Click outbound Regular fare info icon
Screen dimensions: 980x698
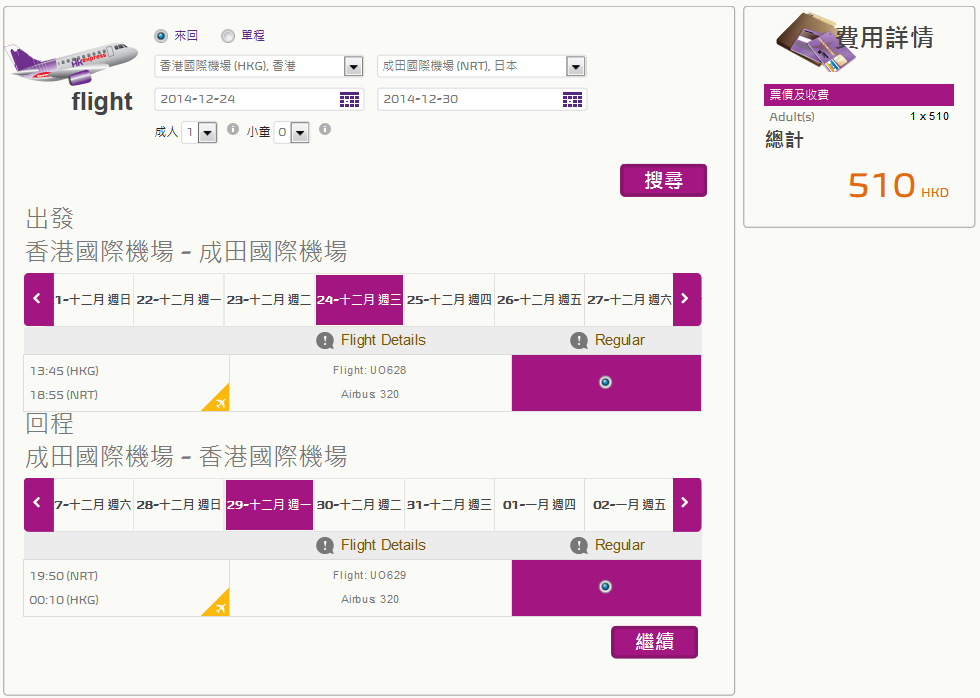(x=579, y=341)
